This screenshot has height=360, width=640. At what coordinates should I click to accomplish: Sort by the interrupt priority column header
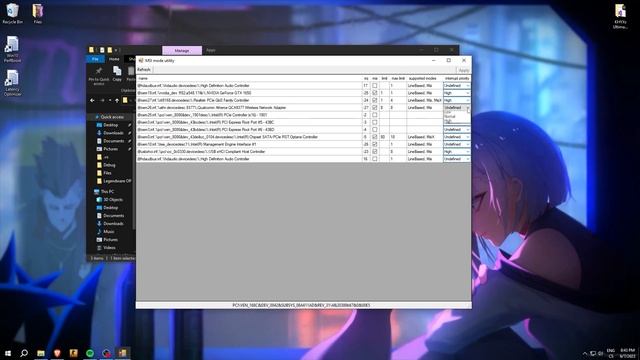click(457, 78)
